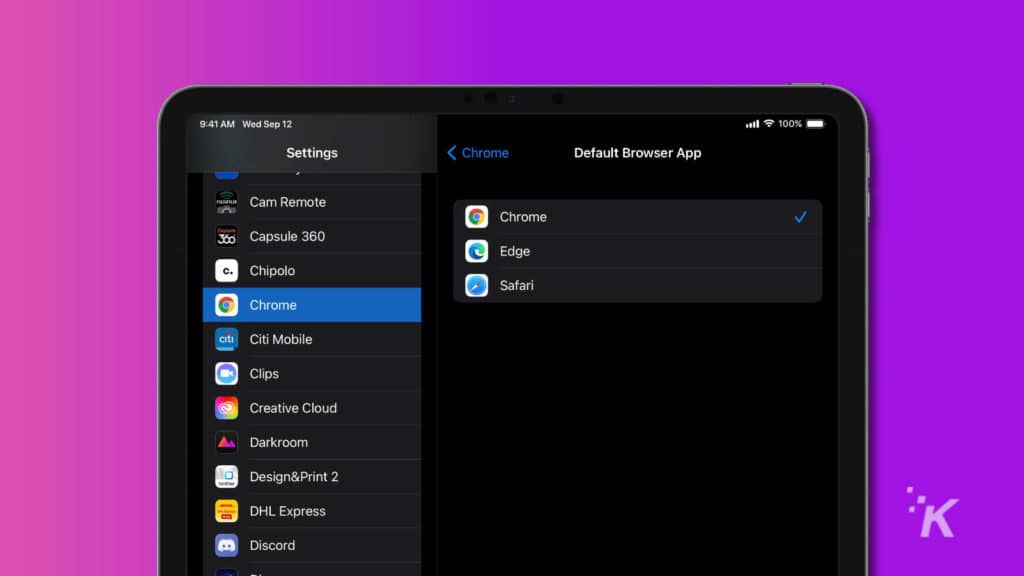1024x576 pixels.
Task: Tap the Darkroom app icon
Action: coord(226,442)
